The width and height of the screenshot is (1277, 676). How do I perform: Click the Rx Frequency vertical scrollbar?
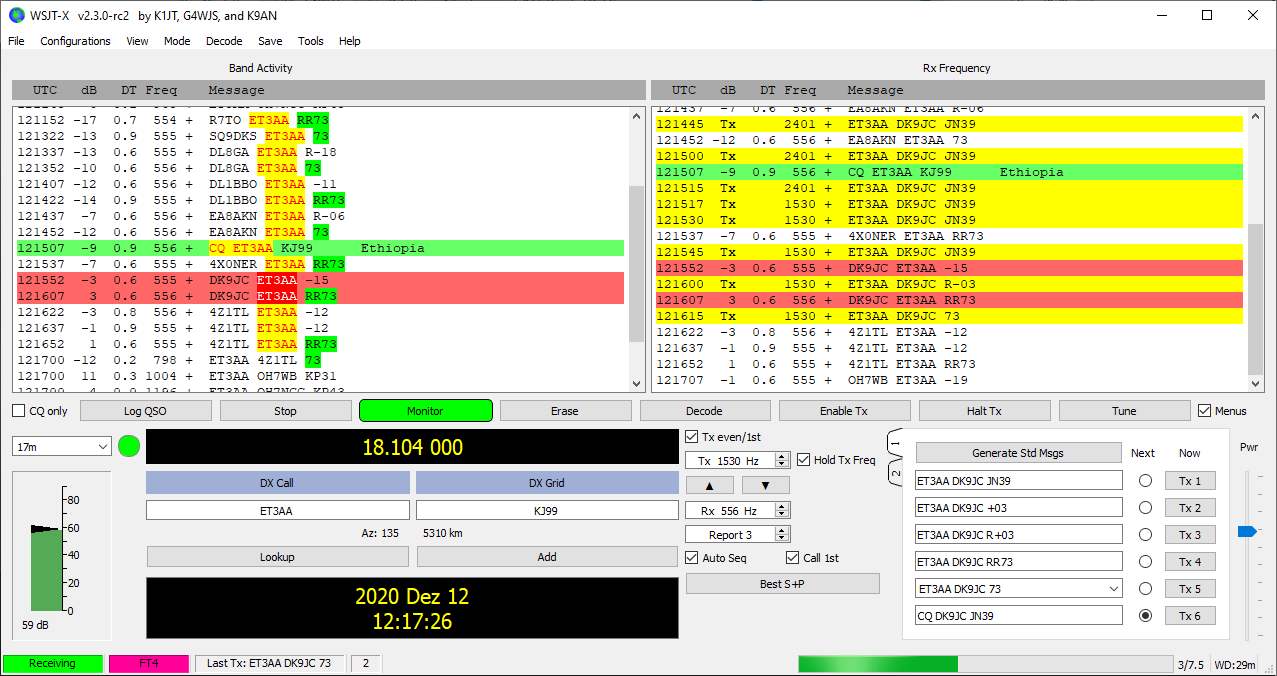pyautogui.click(x=1256, y=249)
